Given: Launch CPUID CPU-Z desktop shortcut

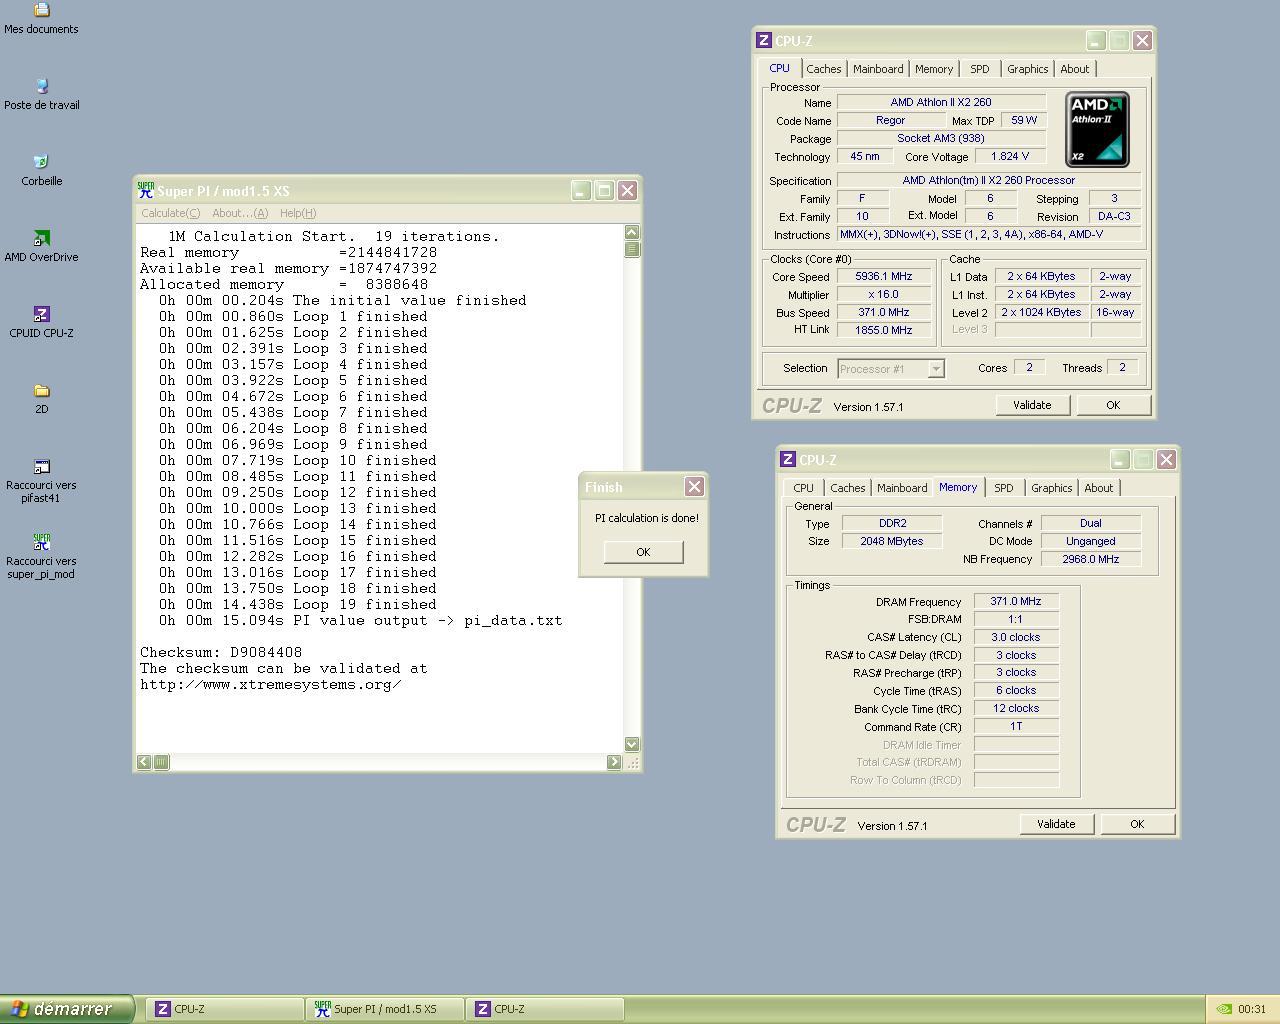Looking at the screenshot, I should tap(41, 322).
